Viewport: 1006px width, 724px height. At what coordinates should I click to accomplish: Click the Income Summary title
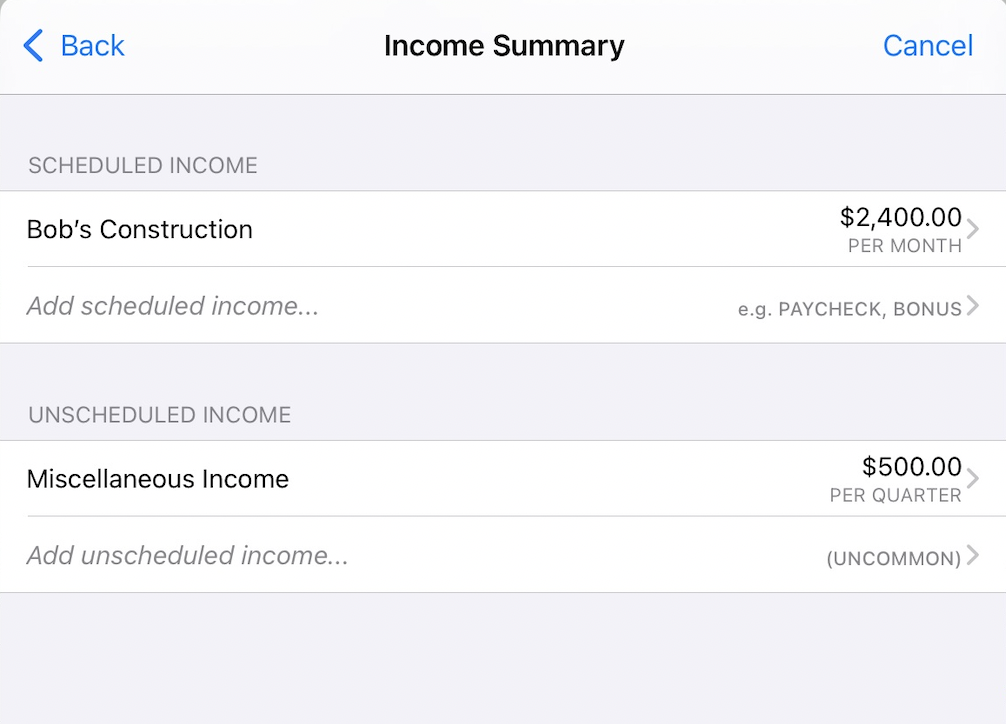click(504, 46)
